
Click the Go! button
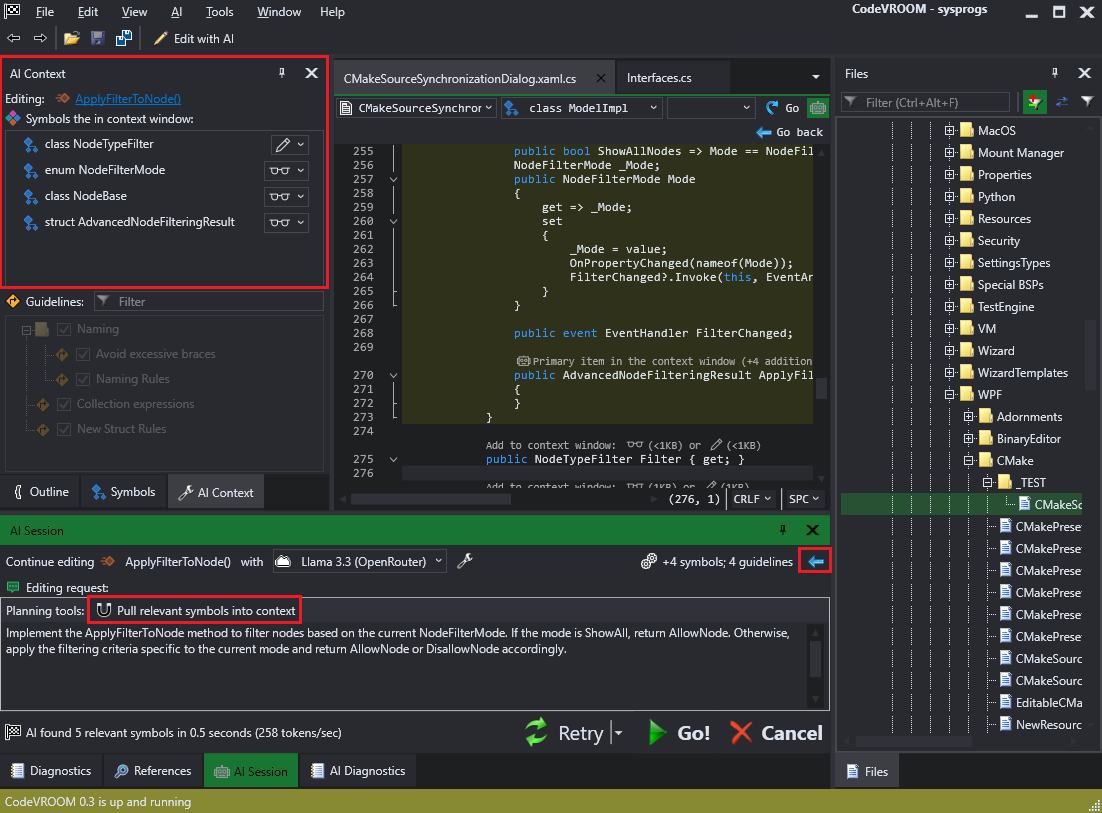click(x=679, y=733)
